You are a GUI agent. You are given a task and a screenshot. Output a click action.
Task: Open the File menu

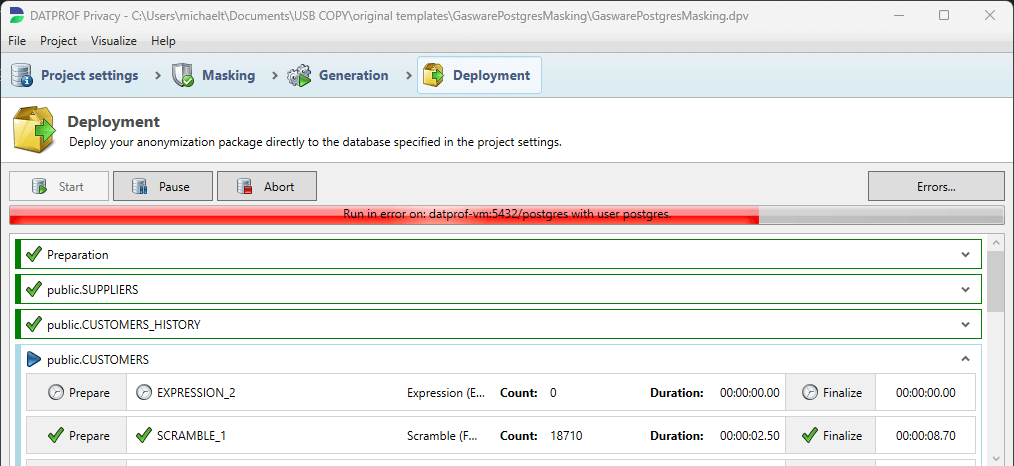pos(18,41)
